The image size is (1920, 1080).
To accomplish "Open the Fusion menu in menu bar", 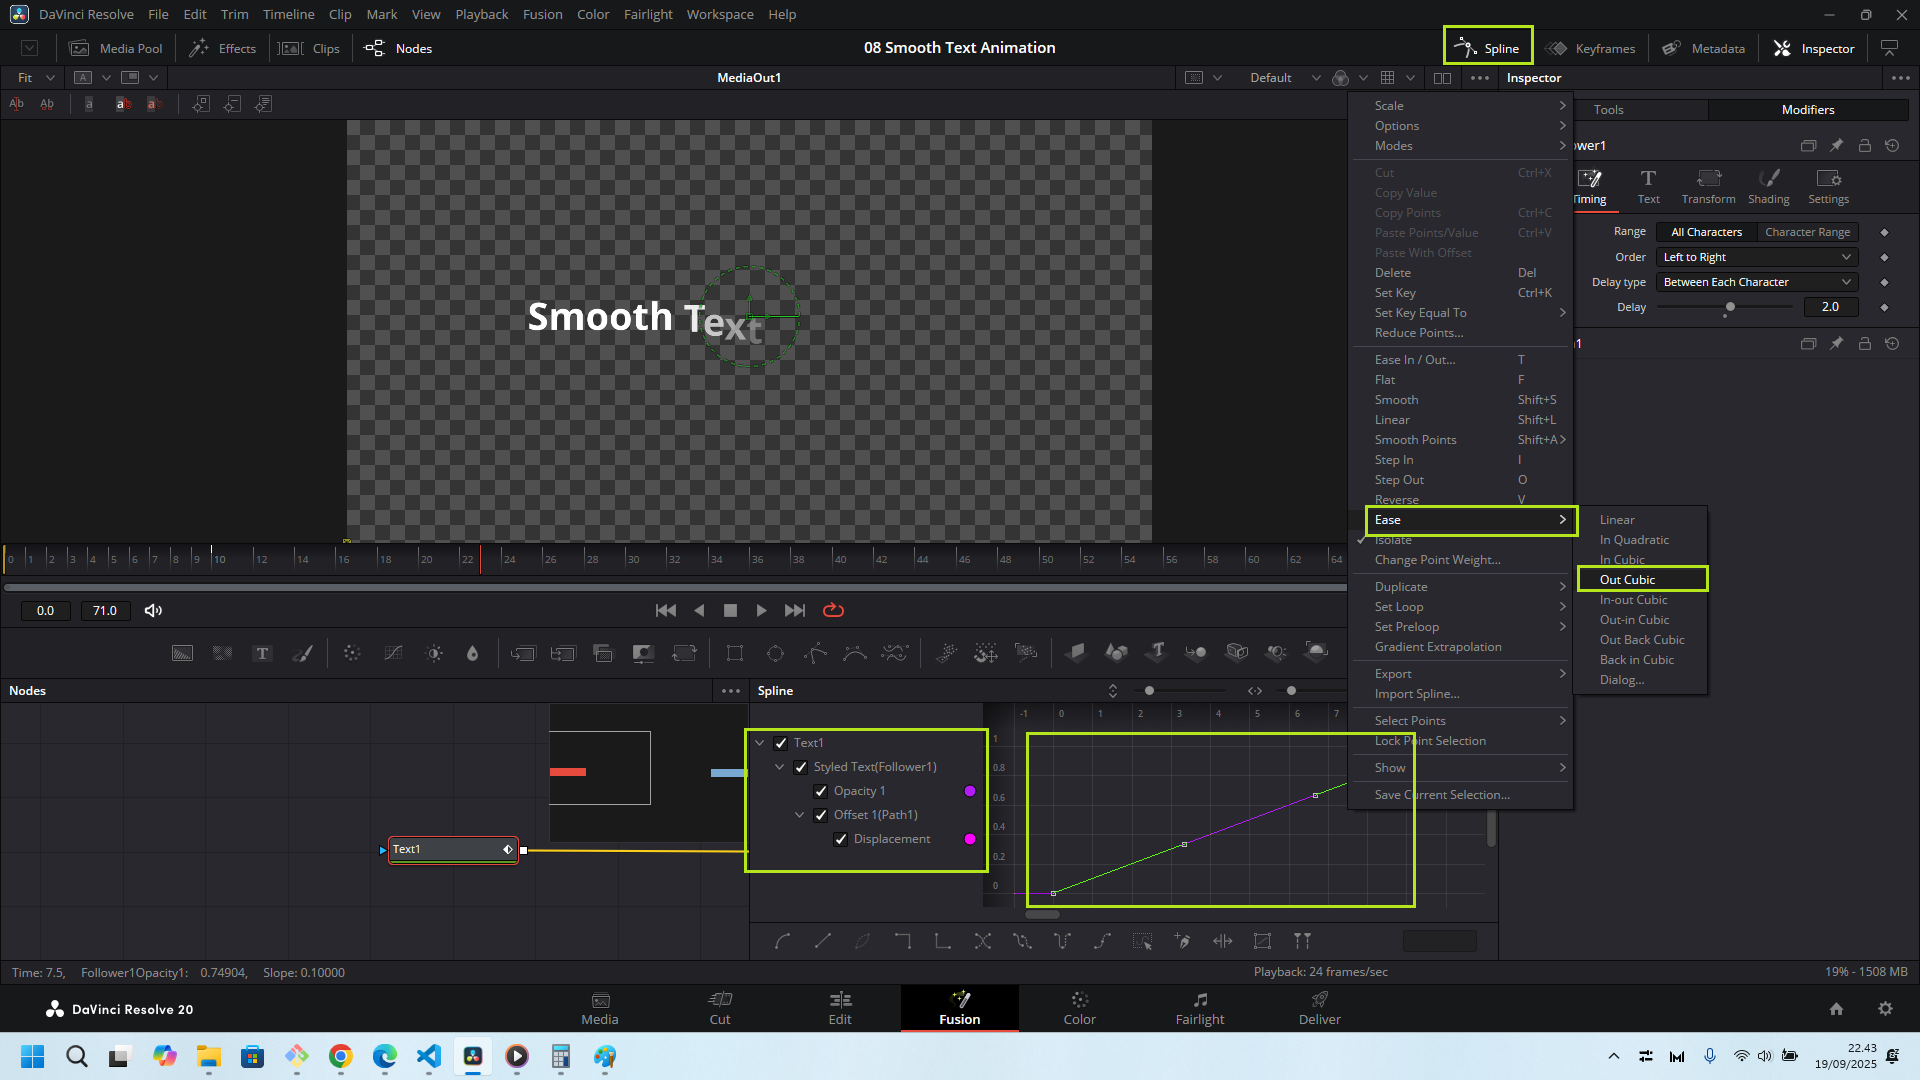I will pos(542,14).
